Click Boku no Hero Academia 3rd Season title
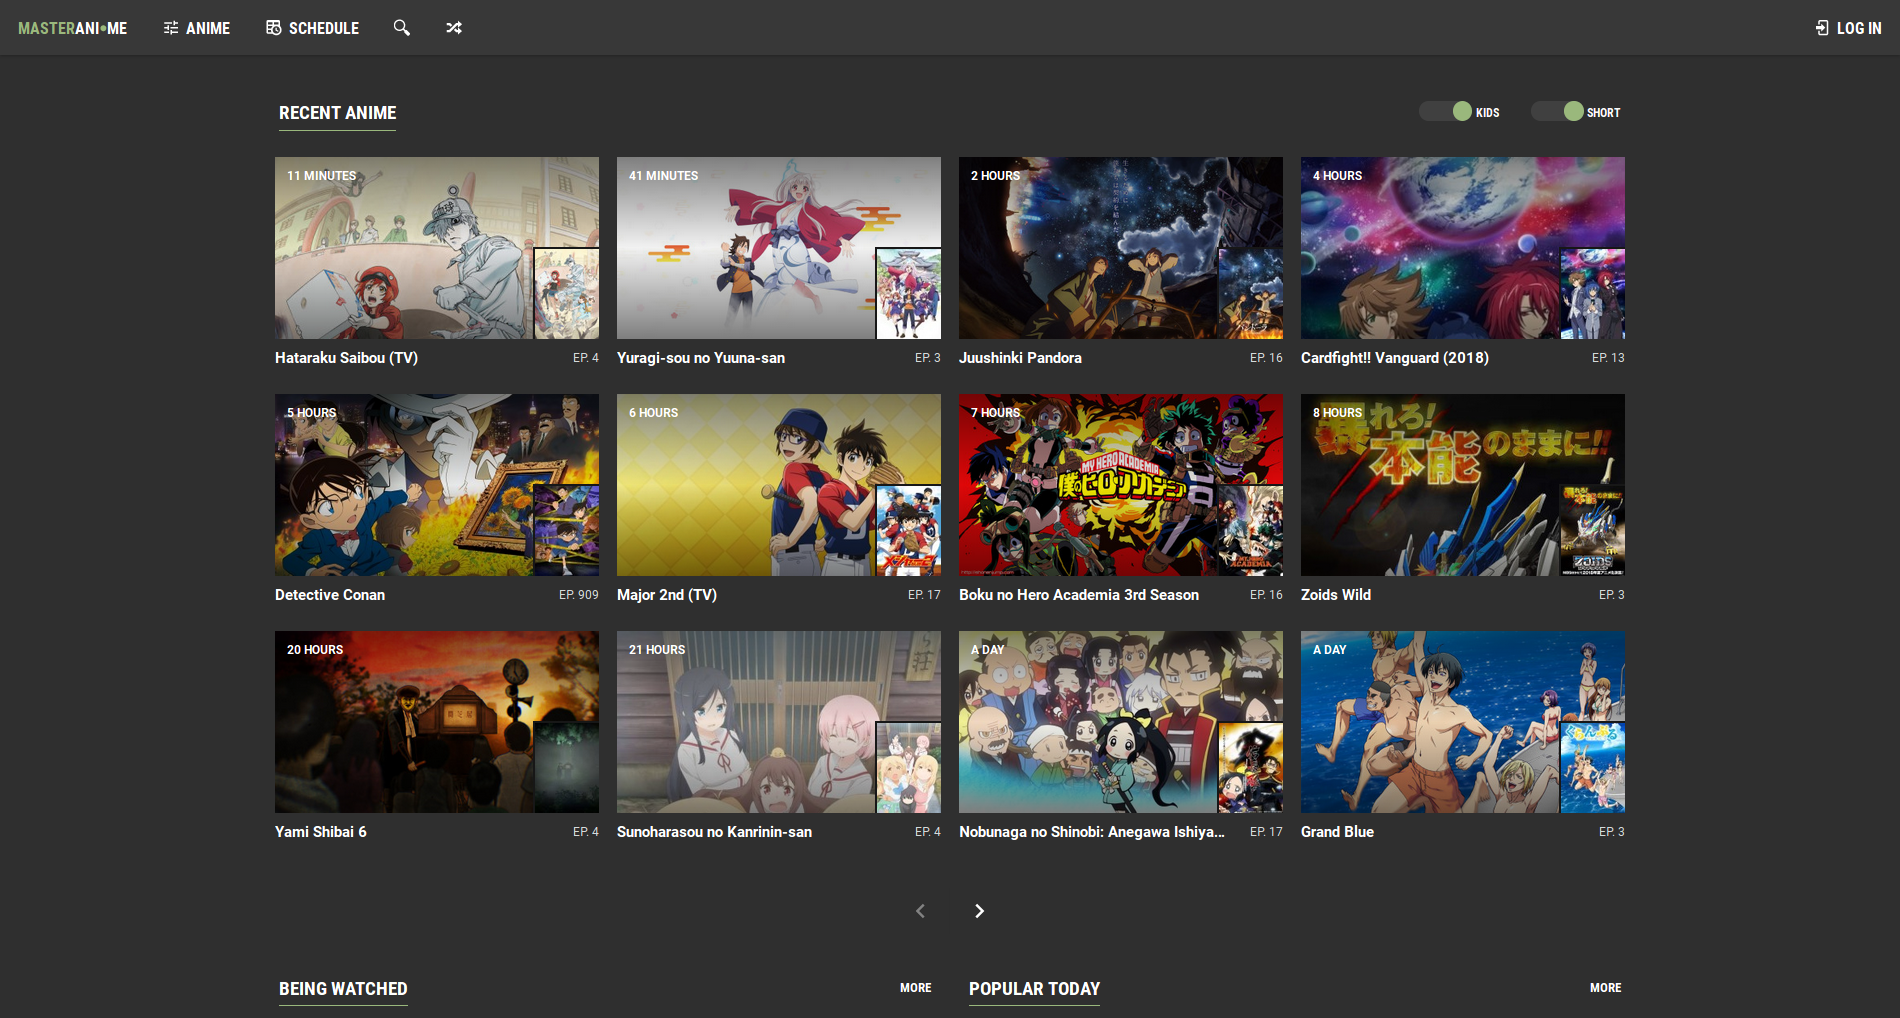The image size is (1900, 1018). point(1079,595)
